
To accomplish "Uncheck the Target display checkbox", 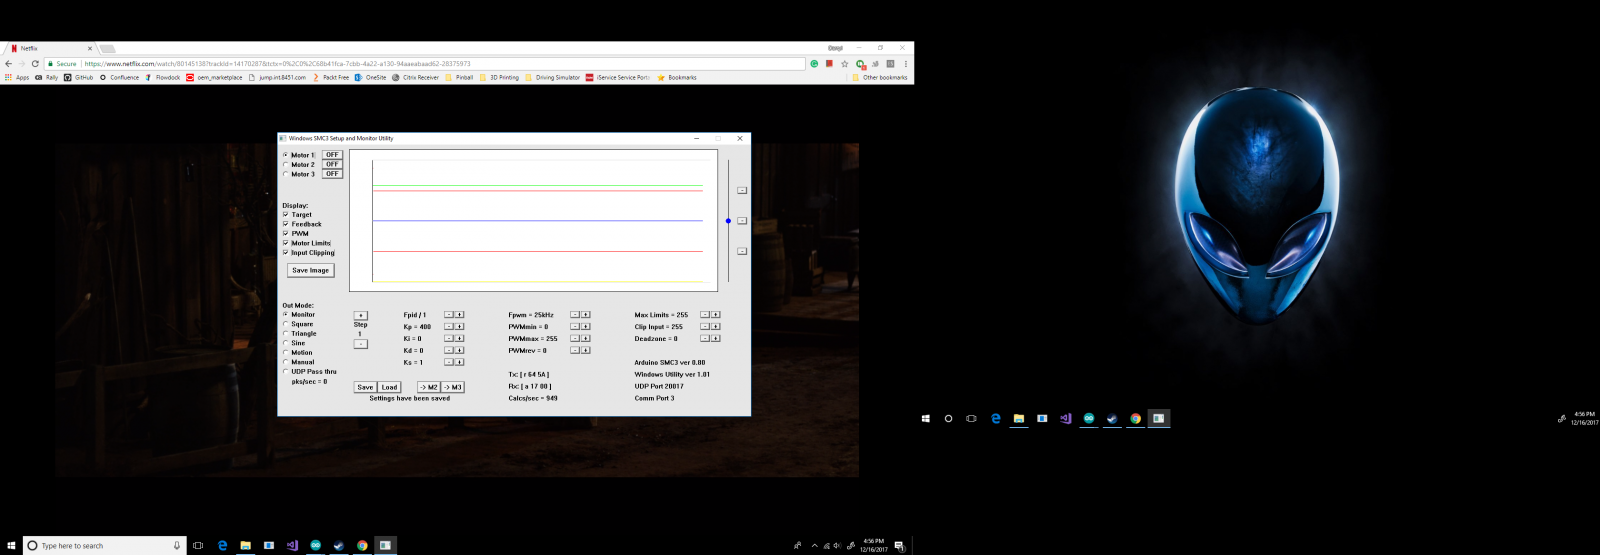I will tap(286, 215).
